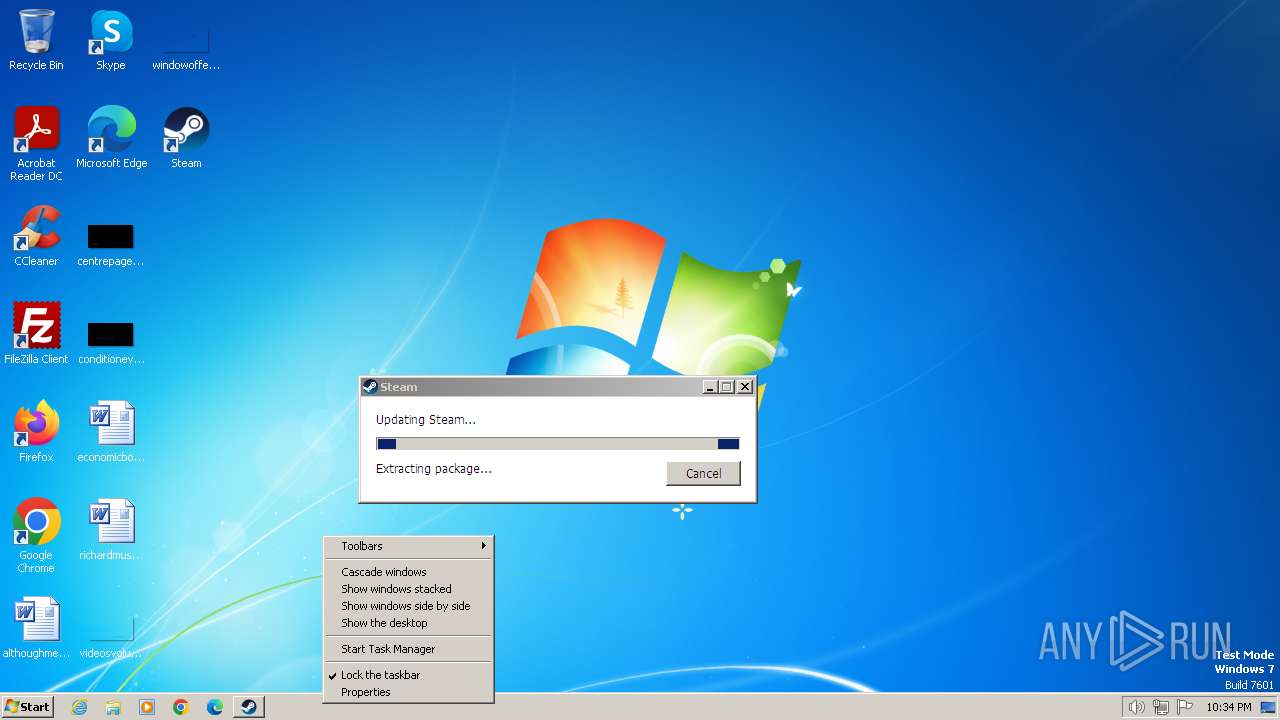The image size is (1280, 720).
Task: Click the show desktop tray corner button
Action: (x=1268, y=707)
